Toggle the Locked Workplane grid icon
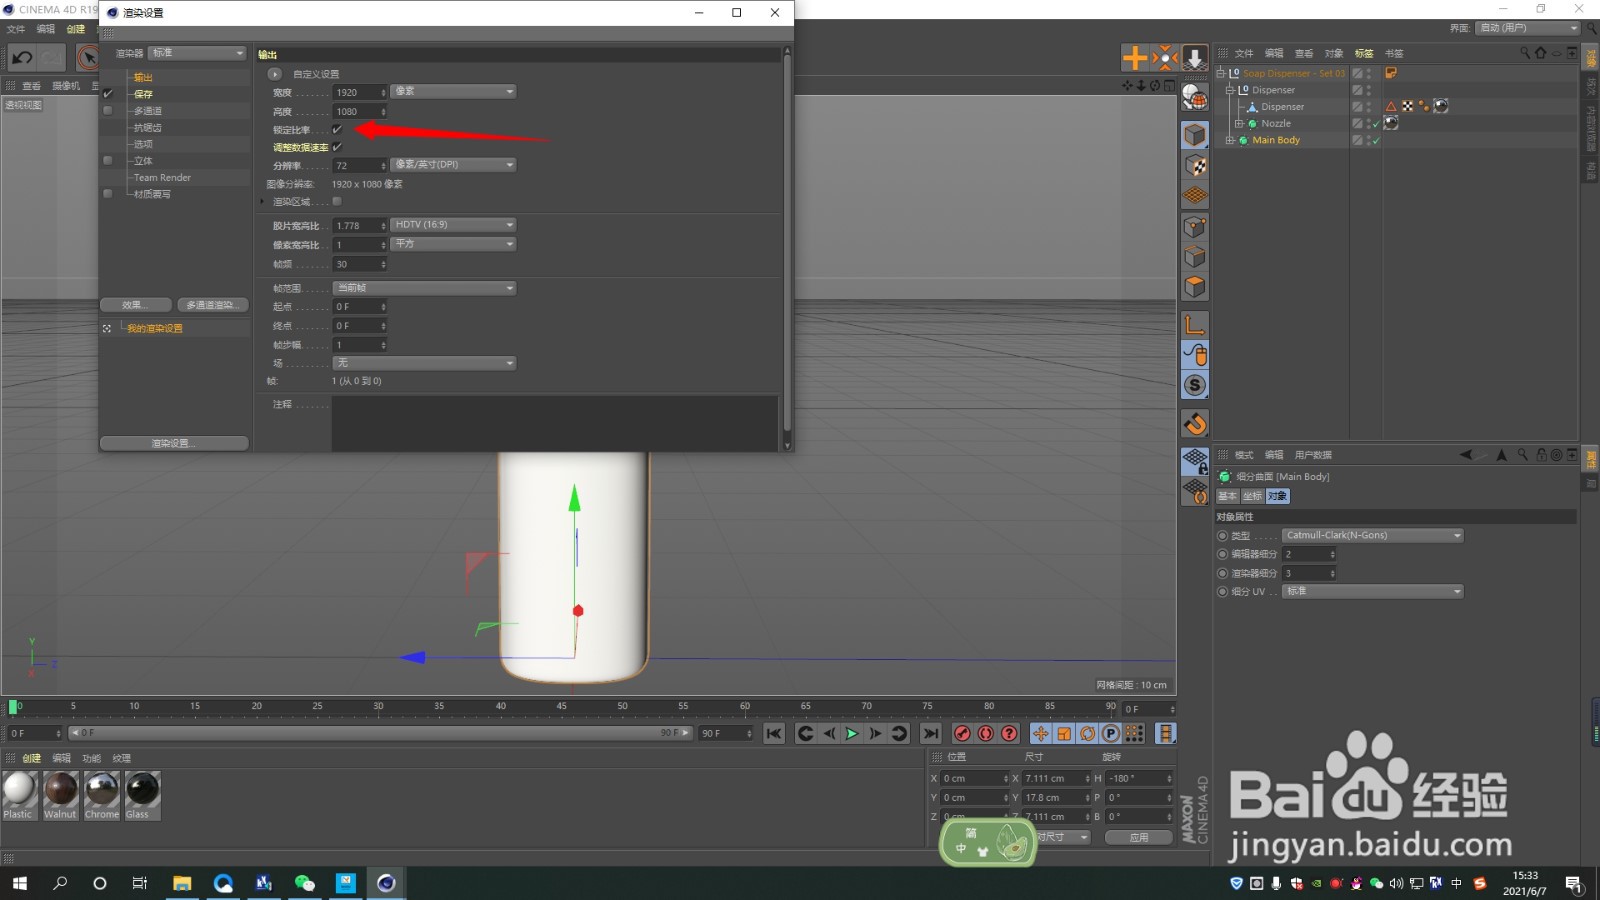This screenshot has width=1600, height=900. point(1195,461)
